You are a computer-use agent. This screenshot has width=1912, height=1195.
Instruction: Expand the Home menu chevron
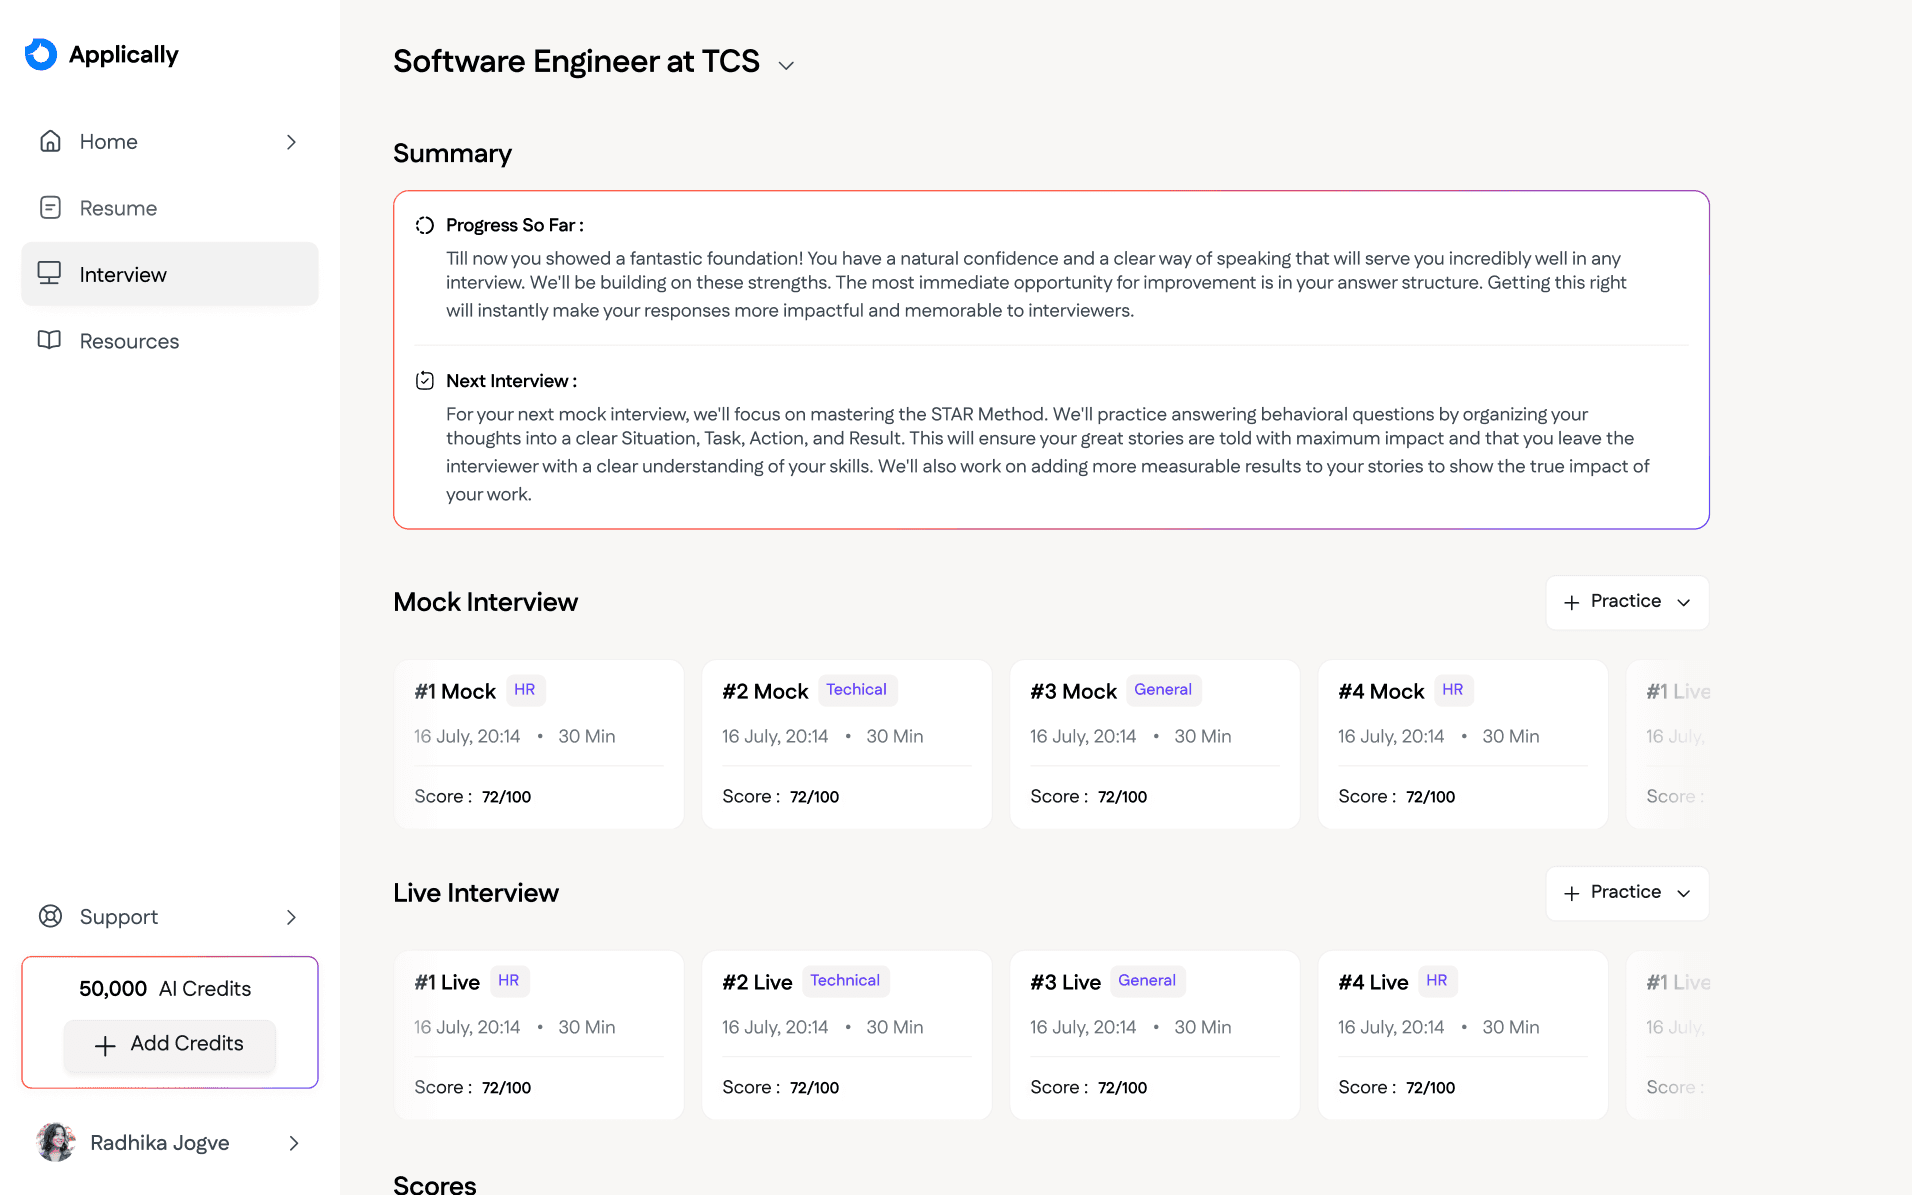[x=291, y=142]
